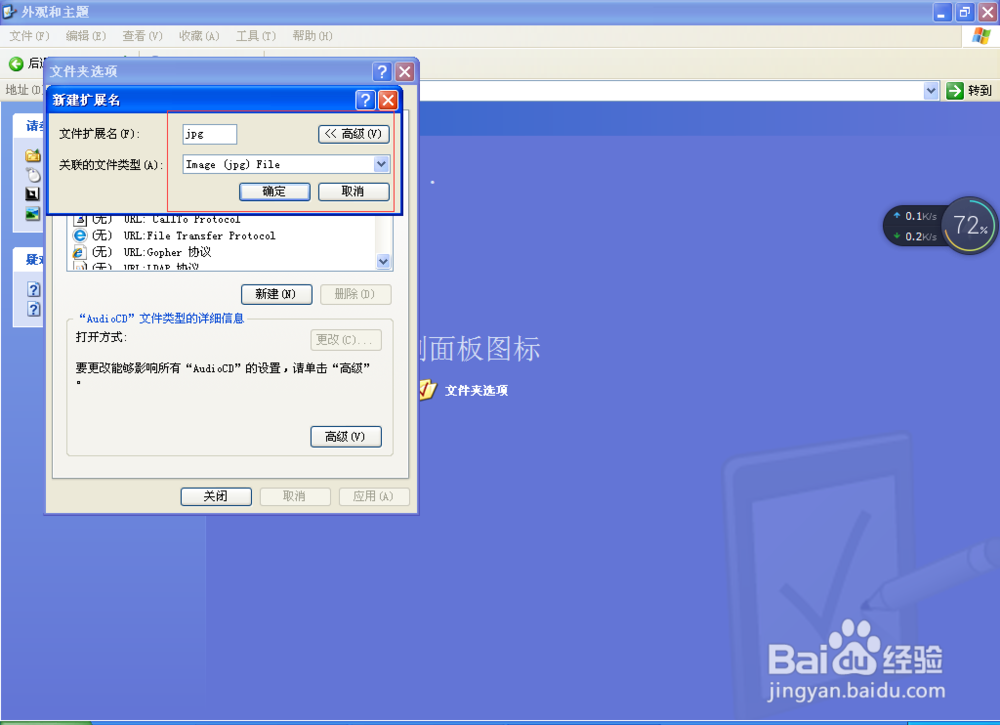Click file types list scroll down arrow
This screenshot has height=725, width=1000.
383,261
